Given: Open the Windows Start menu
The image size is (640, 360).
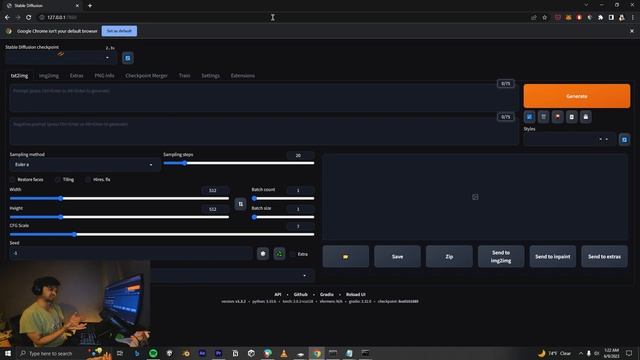Looking at the screenshot, I should click(8, 353).
